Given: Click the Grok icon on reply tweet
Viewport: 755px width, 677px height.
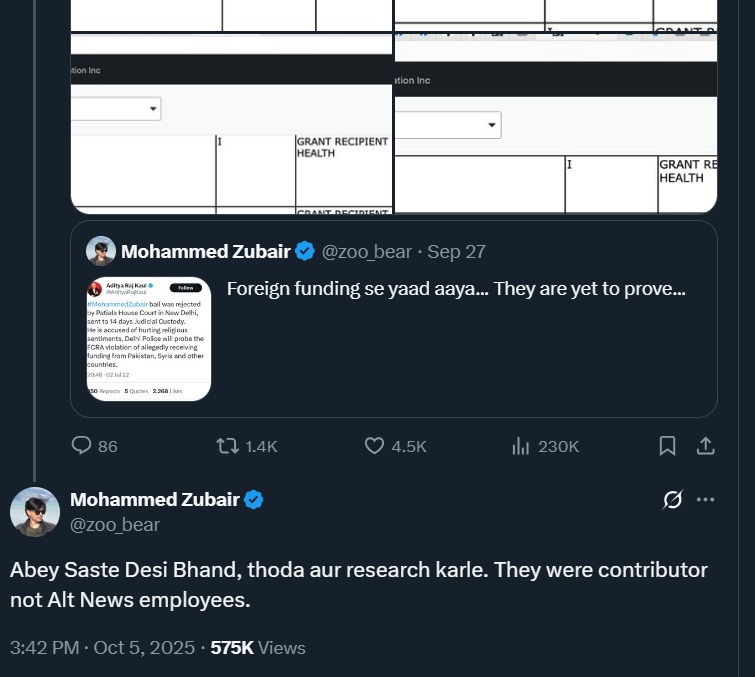Looking at the screenshot, I should [673, 500].
